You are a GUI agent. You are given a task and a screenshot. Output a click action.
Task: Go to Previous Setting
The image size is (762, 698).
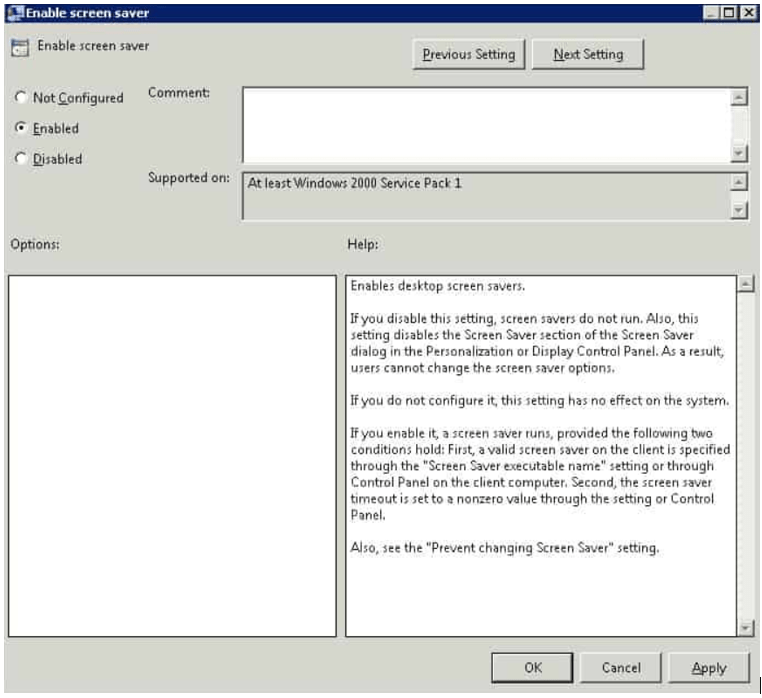468,54
